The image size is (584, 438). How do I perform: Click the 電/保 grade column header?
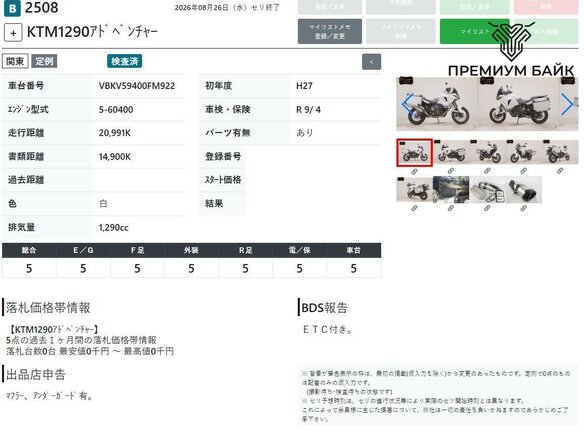tap(299, 250)
